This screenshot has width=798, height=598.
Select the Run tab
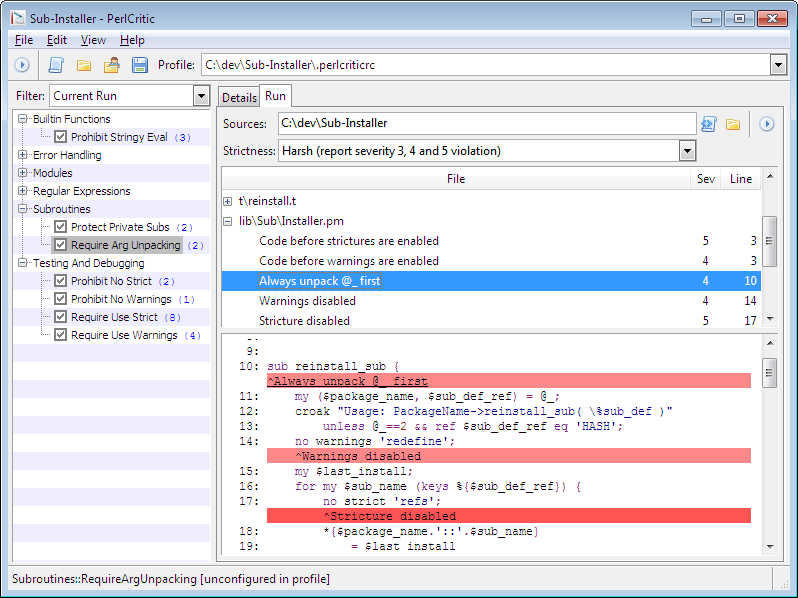pos(275,96)
